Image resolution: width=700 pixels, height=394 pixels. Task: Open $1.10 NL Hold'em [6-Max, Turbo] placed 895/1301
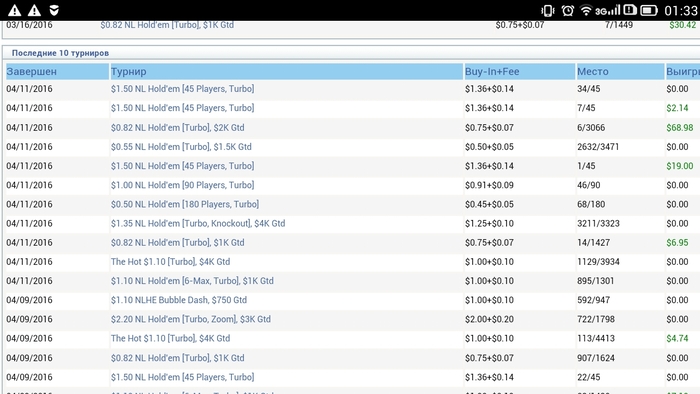pos(192,281)
